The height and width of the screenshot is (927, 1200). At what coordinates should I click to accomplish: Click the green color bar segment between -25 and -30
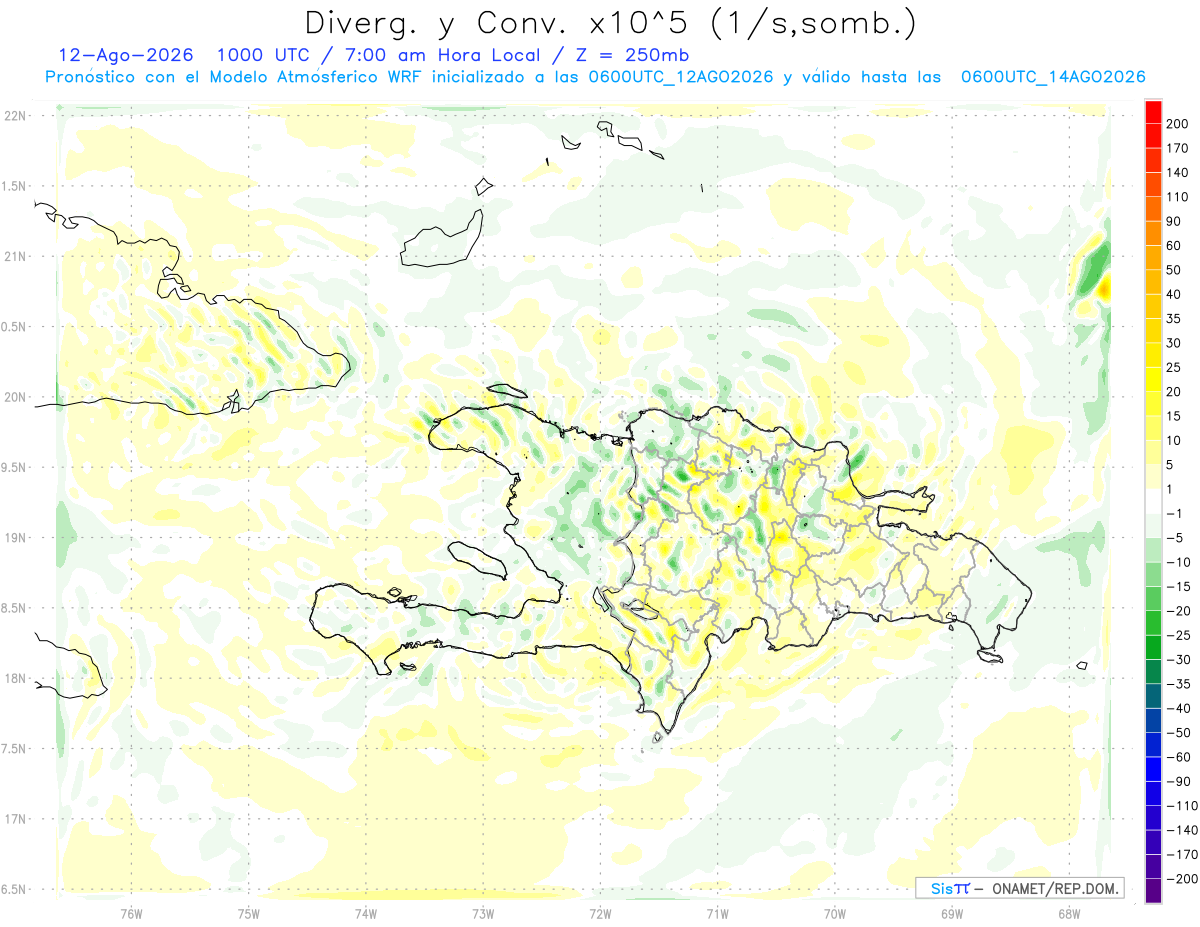coord(1153,647)
